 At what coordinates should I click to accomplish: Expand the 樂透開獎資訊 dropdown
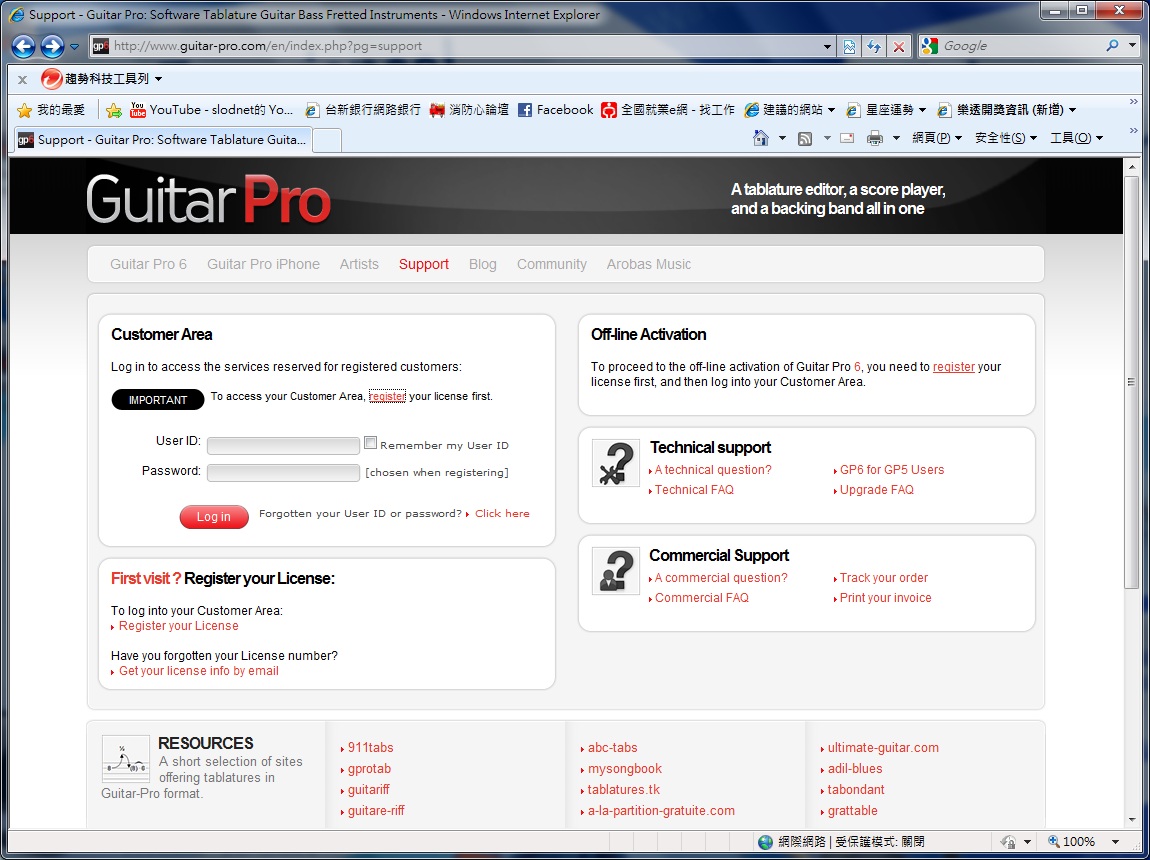click(x=1072, y=110)
